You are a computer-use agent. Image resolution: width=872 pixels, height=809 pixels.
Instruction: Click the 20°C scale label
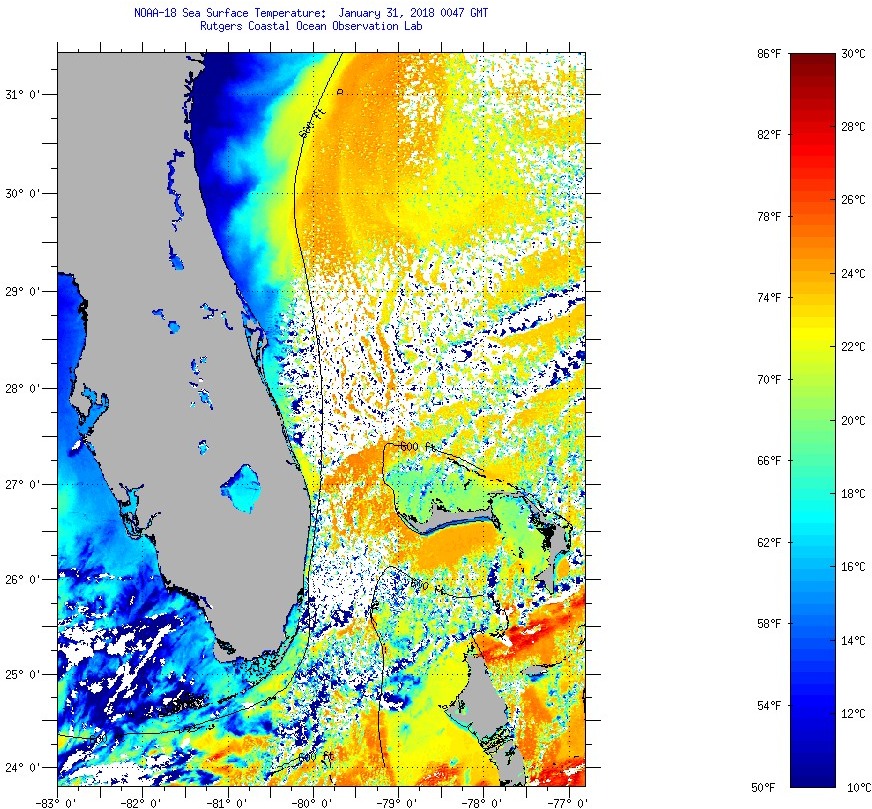tap(853, 421)
